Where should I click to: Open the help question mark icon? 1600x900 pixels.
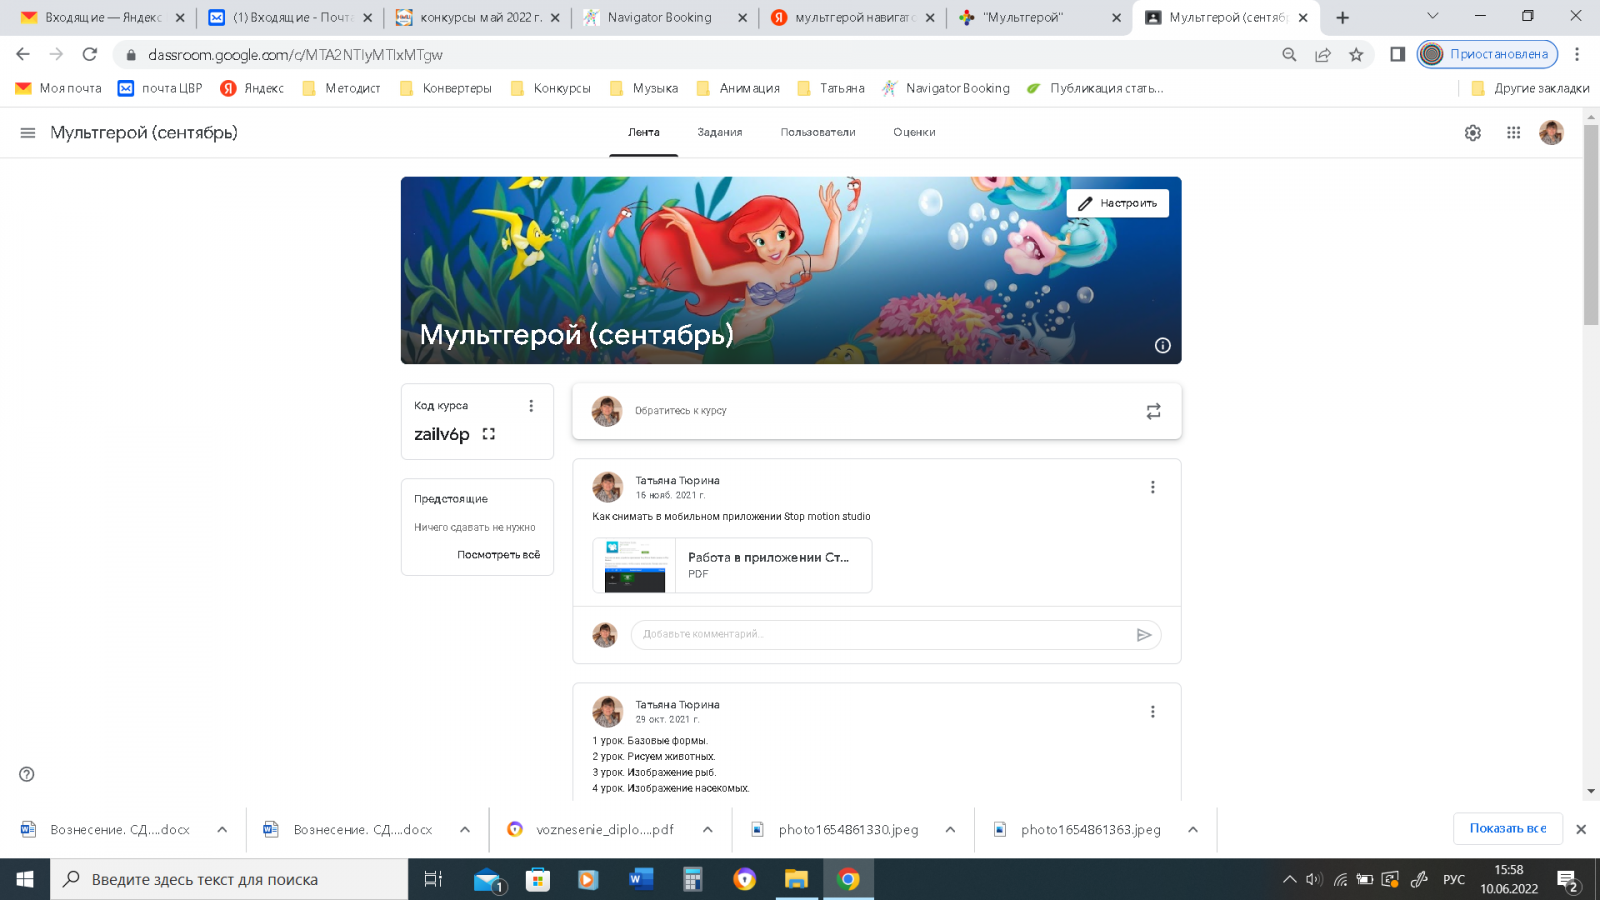[x=27, y=774]
